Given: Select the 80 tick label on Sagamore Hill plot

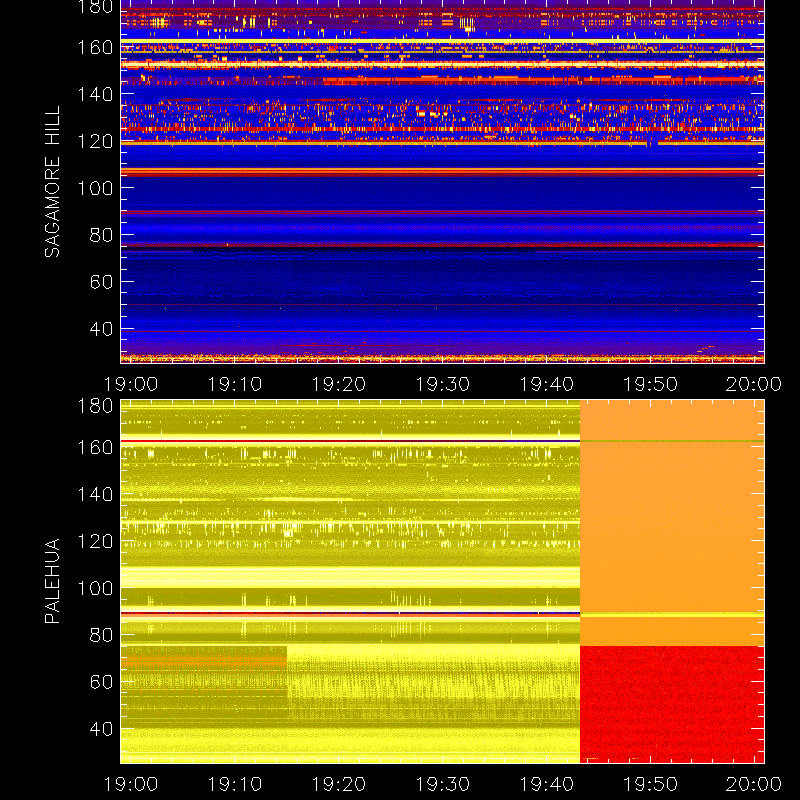Looking at the screenshot, I should tap(101, 235).
